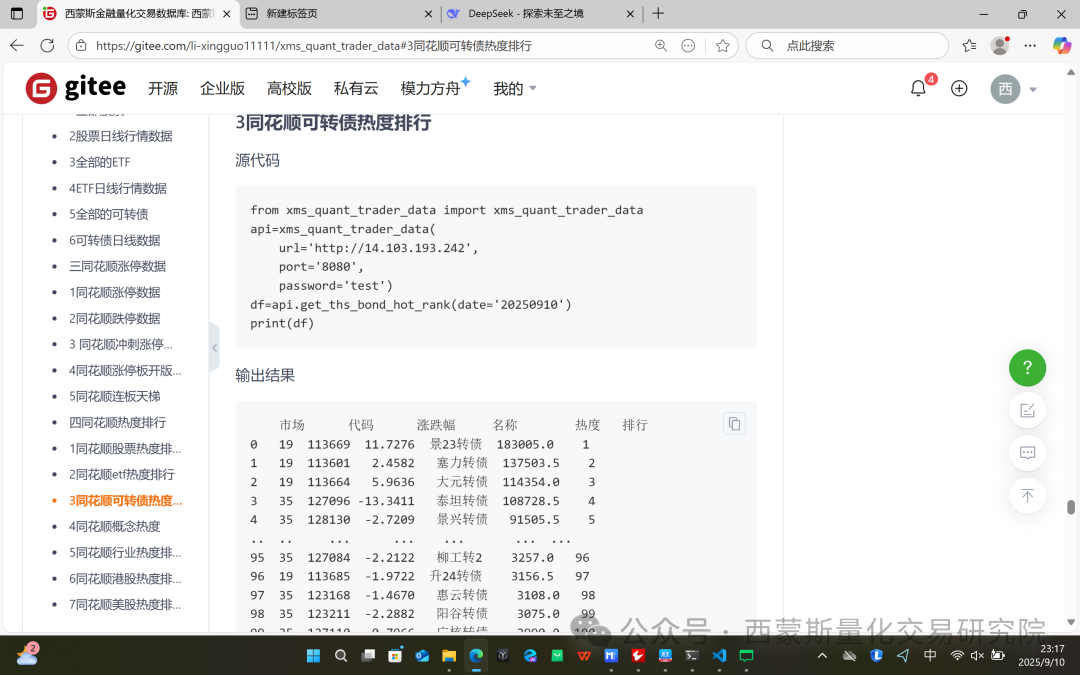Click the feedback edit floating icon
This screenshot has height=675, width=1080.
click(1027, 411)
